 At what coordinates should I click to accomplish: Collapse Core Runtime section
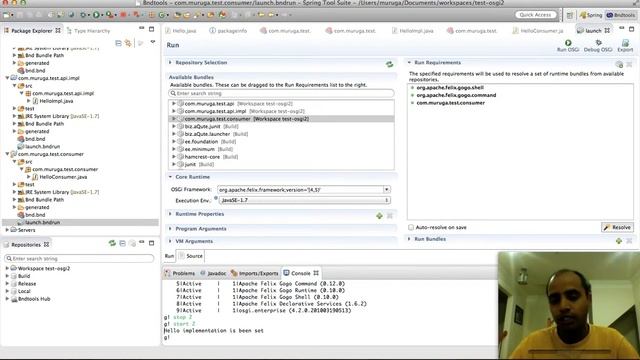click(170, 177)
